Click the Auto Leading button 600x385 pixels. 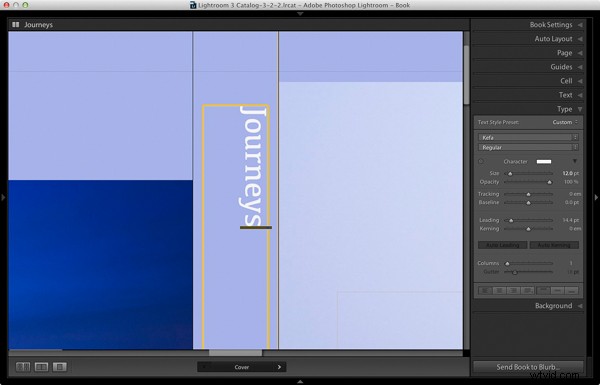[503, 245]
